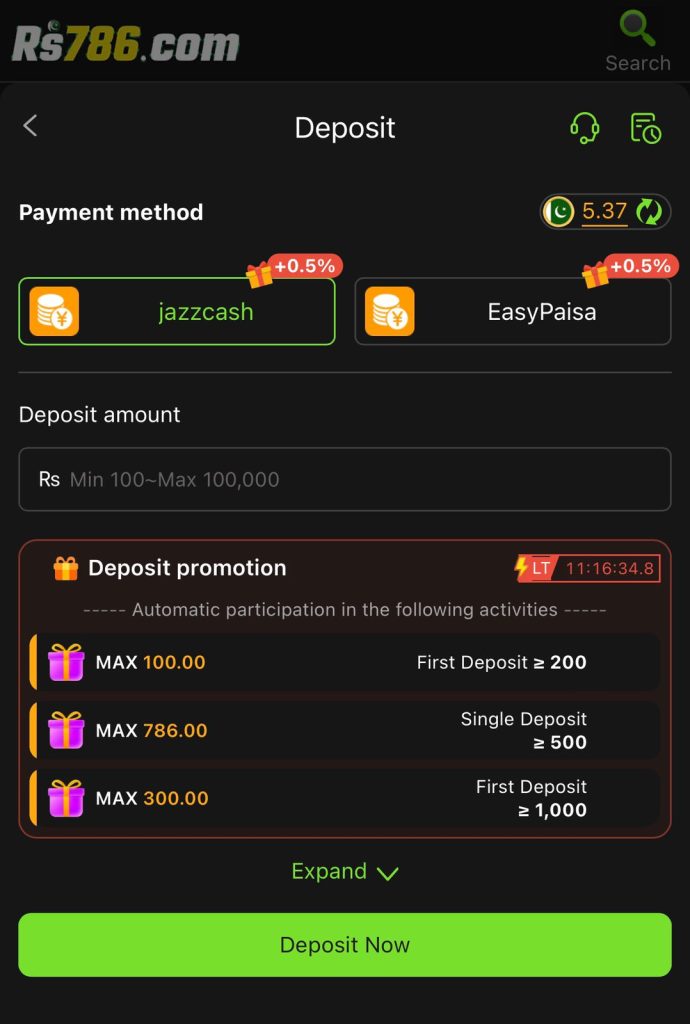Tap the LT countdown timer badge
The height and width of the screenshot is (1024, 690).
click(587, 569)
